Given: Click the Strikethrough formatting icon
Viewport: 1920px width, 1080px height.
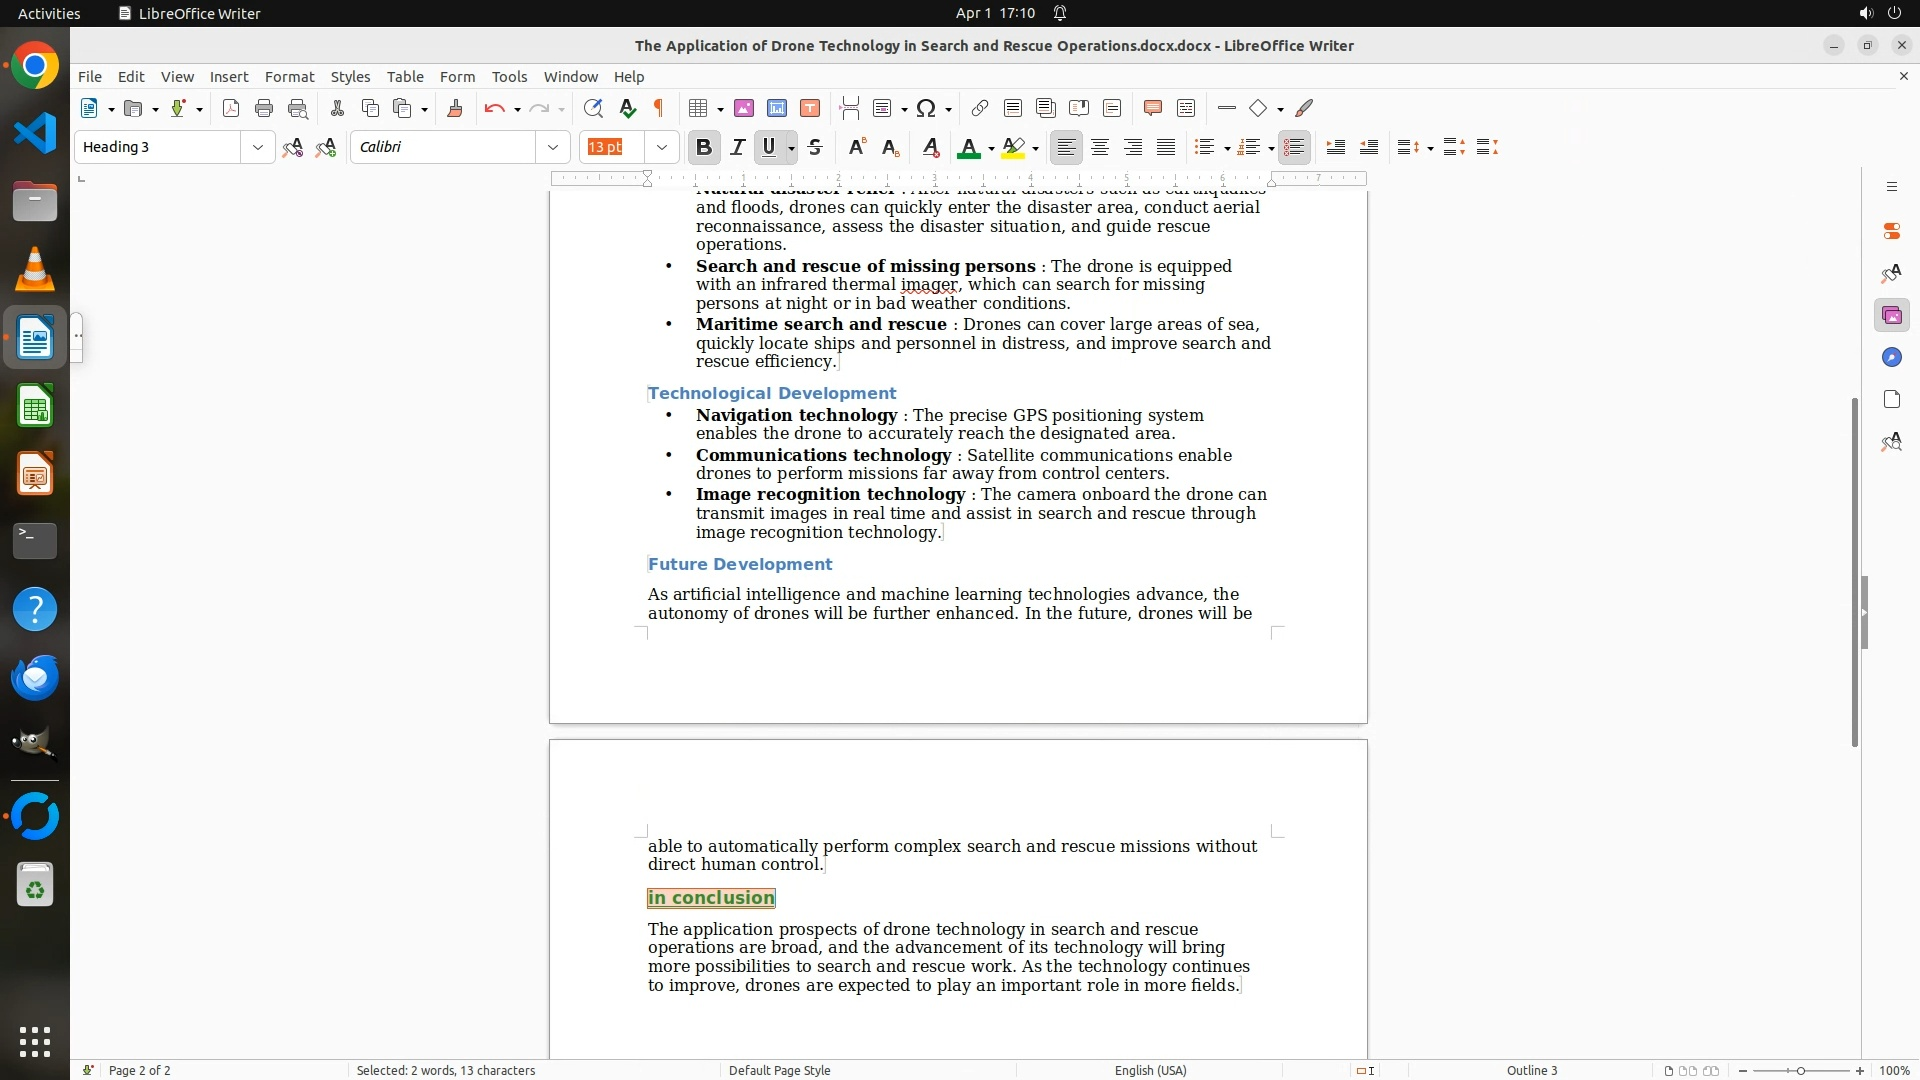Looking at the screenshot, I should 815,147.
